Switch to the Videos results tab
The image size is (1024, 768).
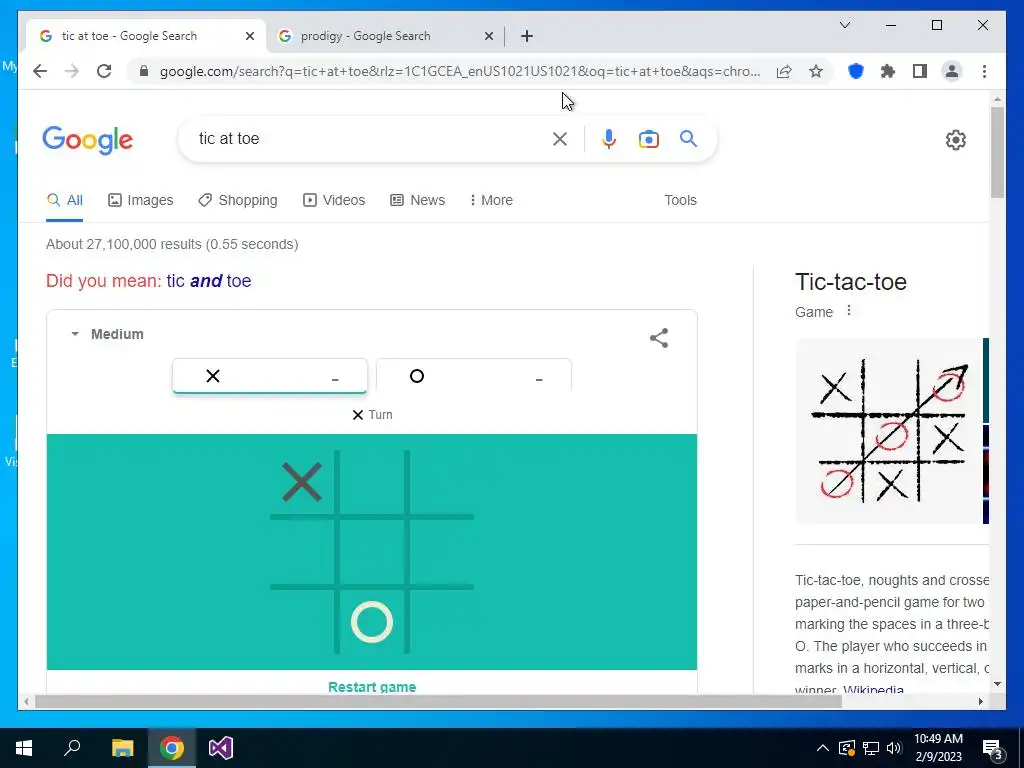pyautogui.click(x=334, y=200)
